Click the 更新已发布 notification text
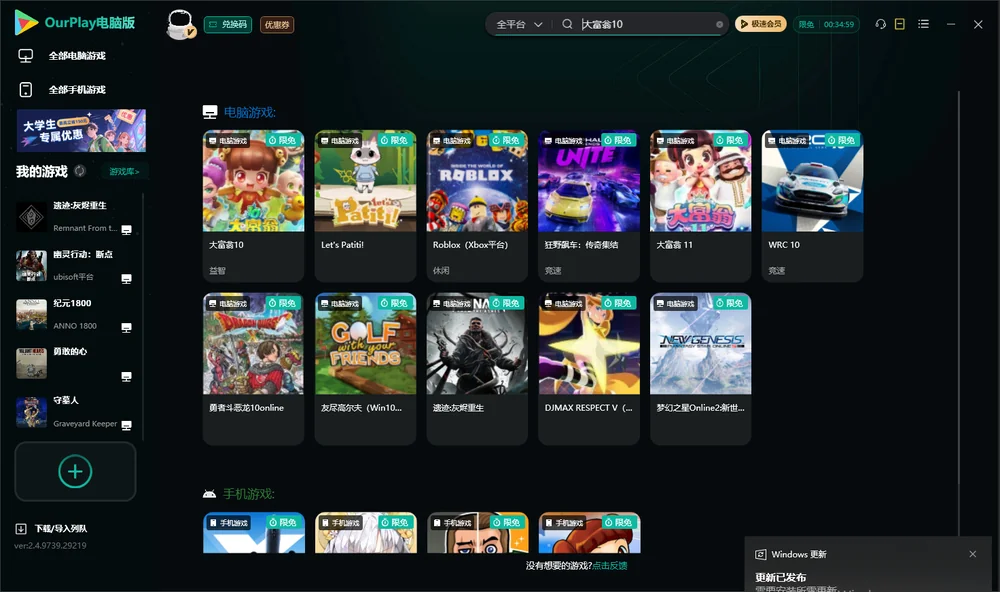This screenshot has width=1000, height=592. pos(781,577)
